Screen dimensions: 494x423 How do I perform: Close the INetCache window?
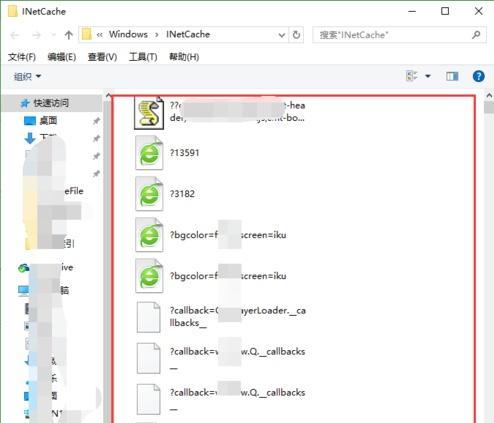click(478, 11)
